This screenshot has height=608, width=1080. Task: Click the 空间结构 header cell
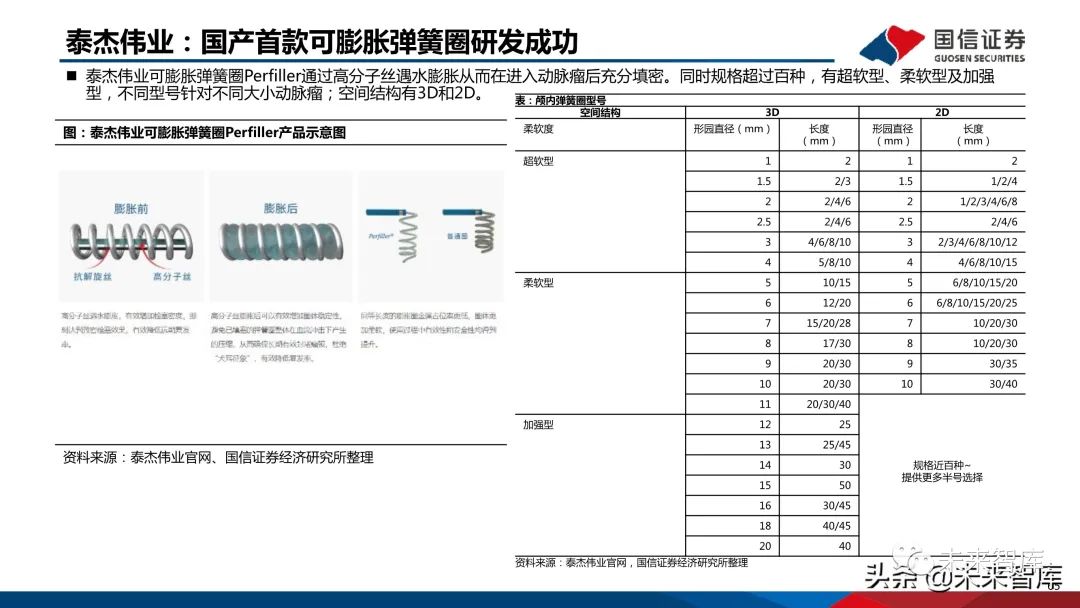(599, 112)
